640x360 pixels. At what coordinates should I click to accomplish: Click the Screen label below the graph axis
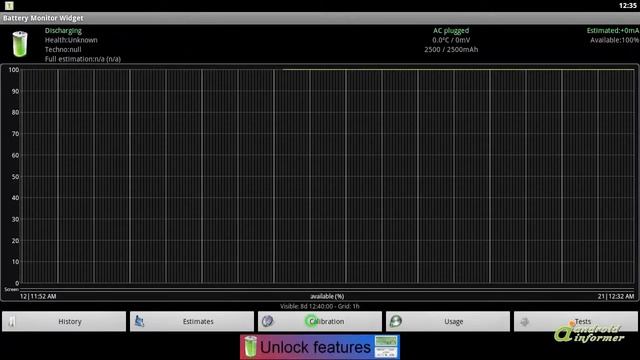coord(11,289)
